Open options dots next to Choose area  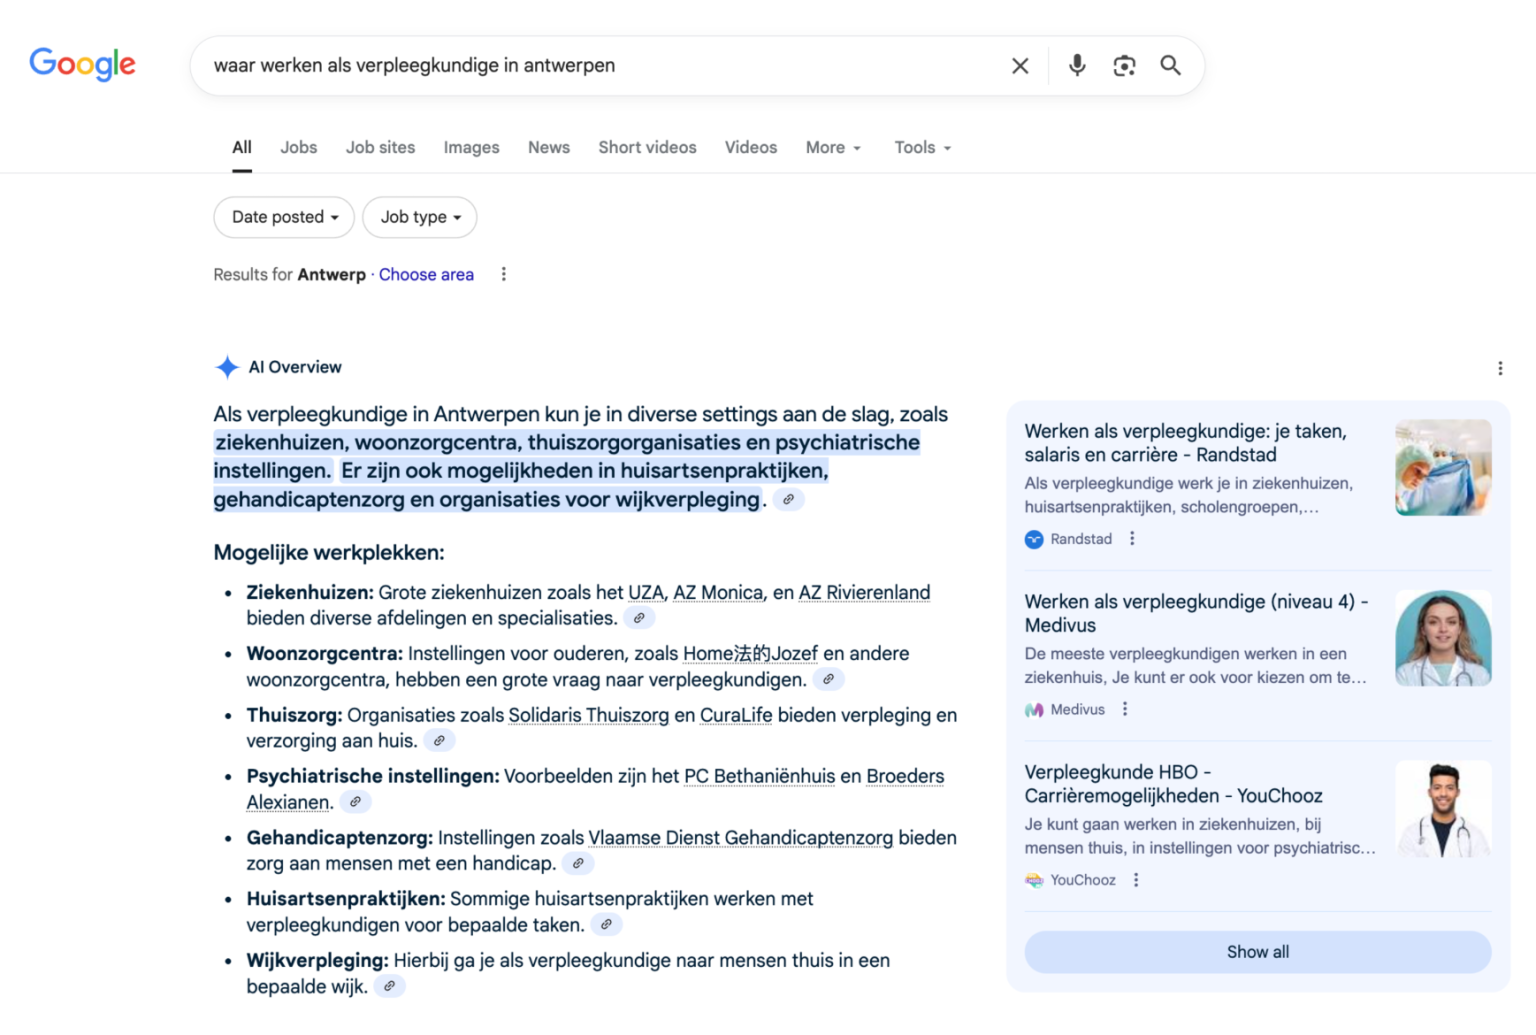[x=504, y=274]
